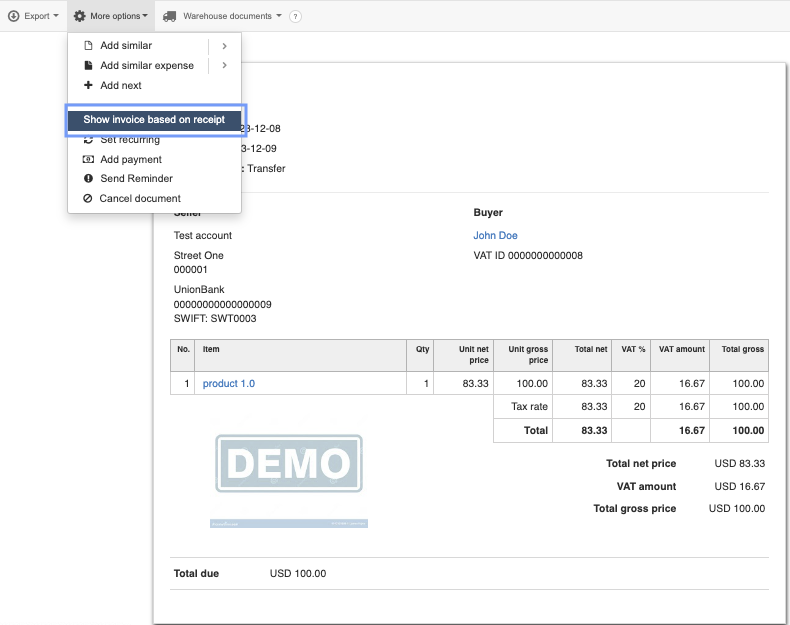
Task: Click the warehouse truck icon
Action: click(x=170, y=16)
